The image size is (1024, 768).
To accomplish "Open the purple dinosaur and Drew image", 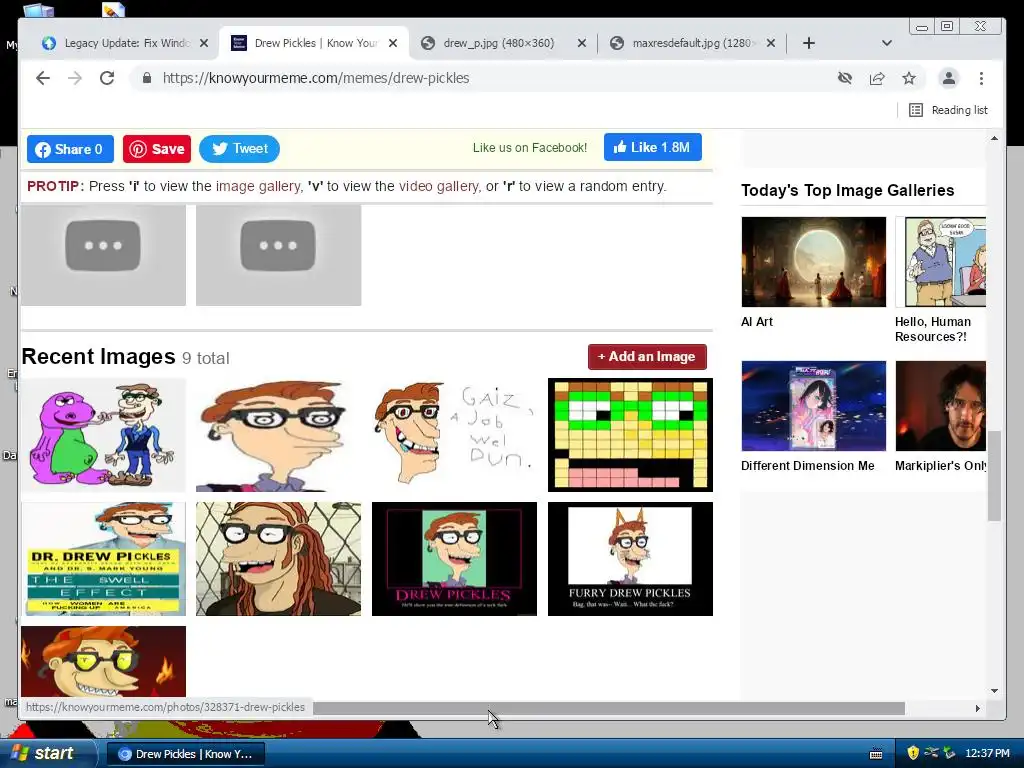I will pyautogui.click(x=103, y=435).
